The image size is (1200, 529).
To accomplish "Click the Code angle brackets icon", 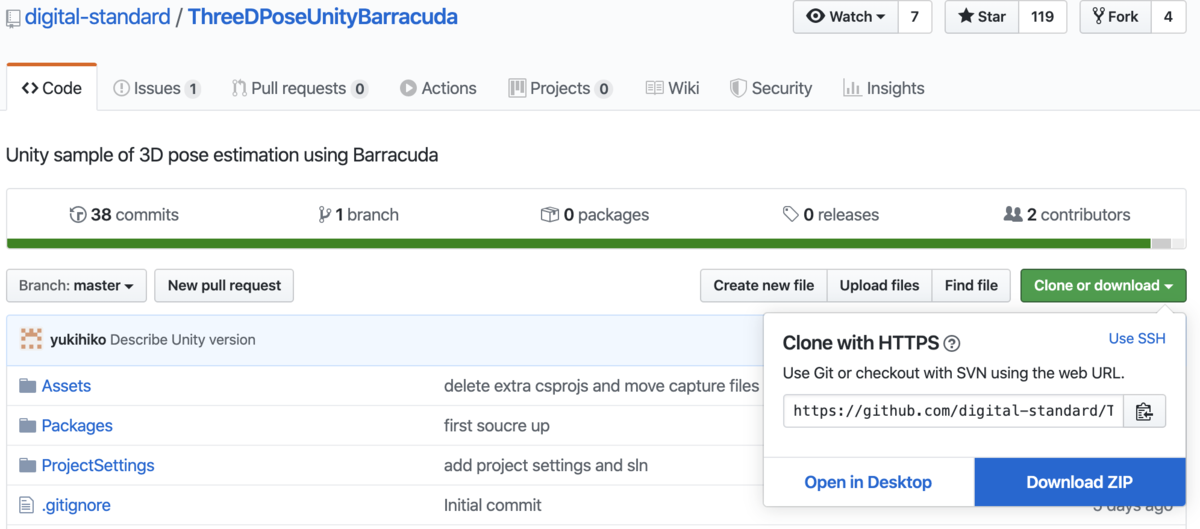I will click(30, 88).
